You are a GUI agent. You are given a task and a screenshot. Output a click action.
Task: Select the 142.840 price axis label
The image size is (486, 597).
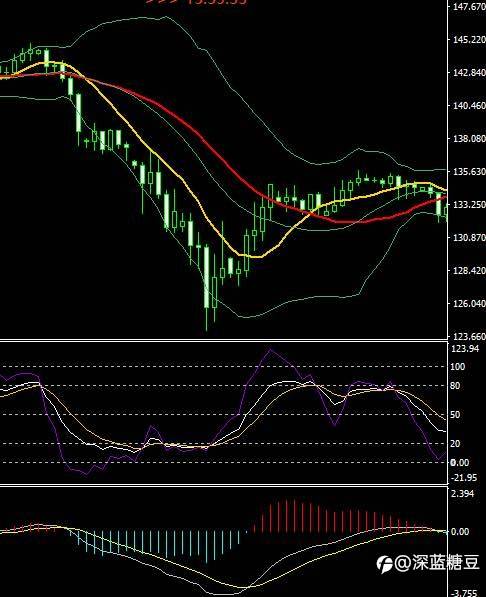pyautogui.click(x=469, y=72)
